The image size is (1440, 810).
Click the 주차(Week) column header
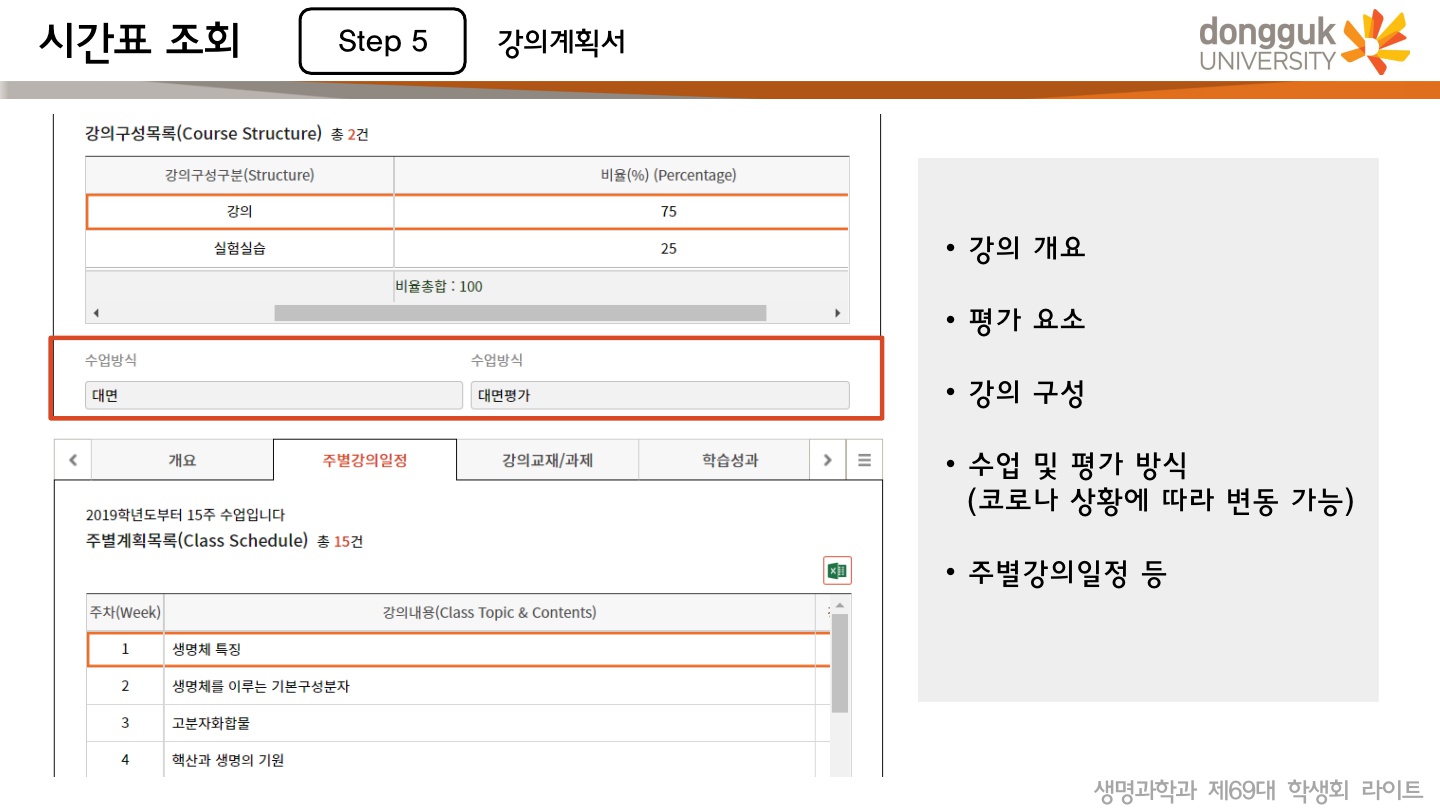click(126, 612)
